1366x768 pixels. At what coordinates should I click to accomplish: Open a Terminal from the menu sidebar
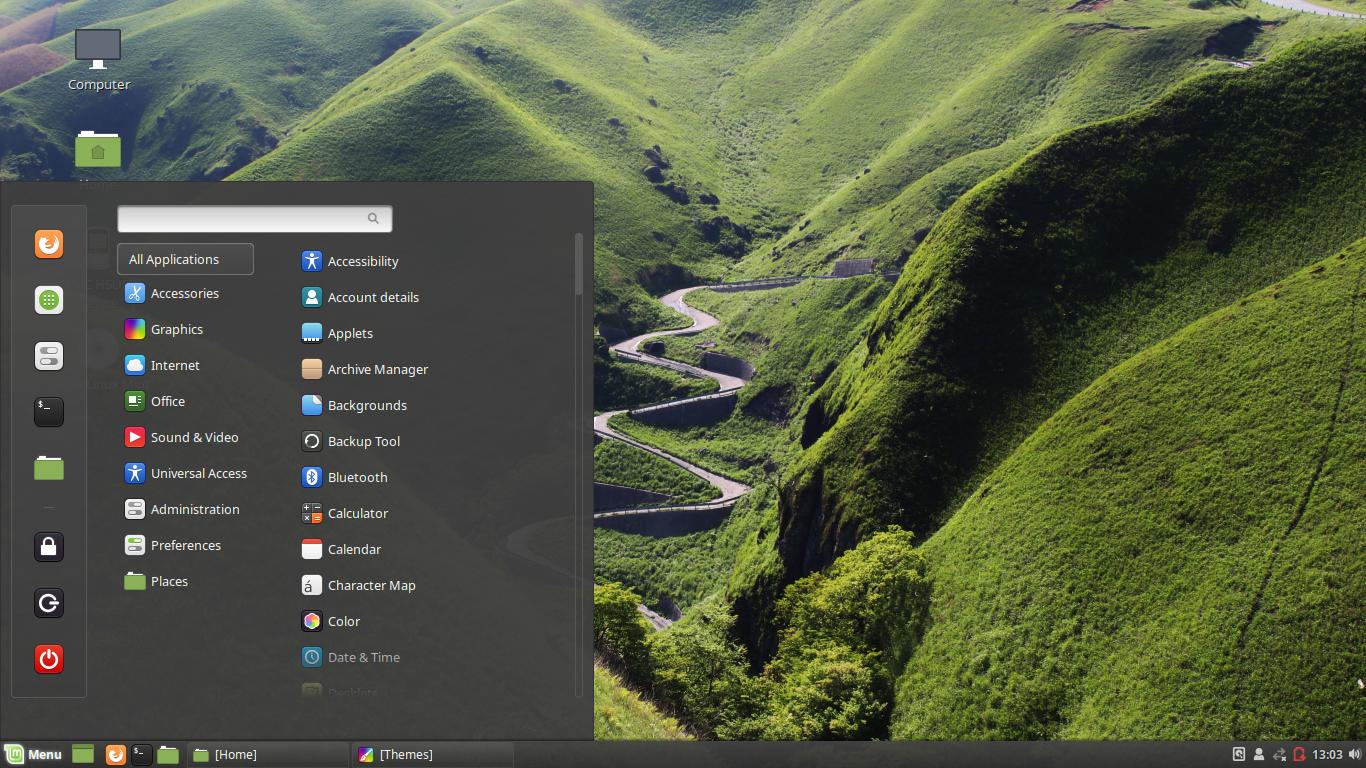[x=48, y=411]
